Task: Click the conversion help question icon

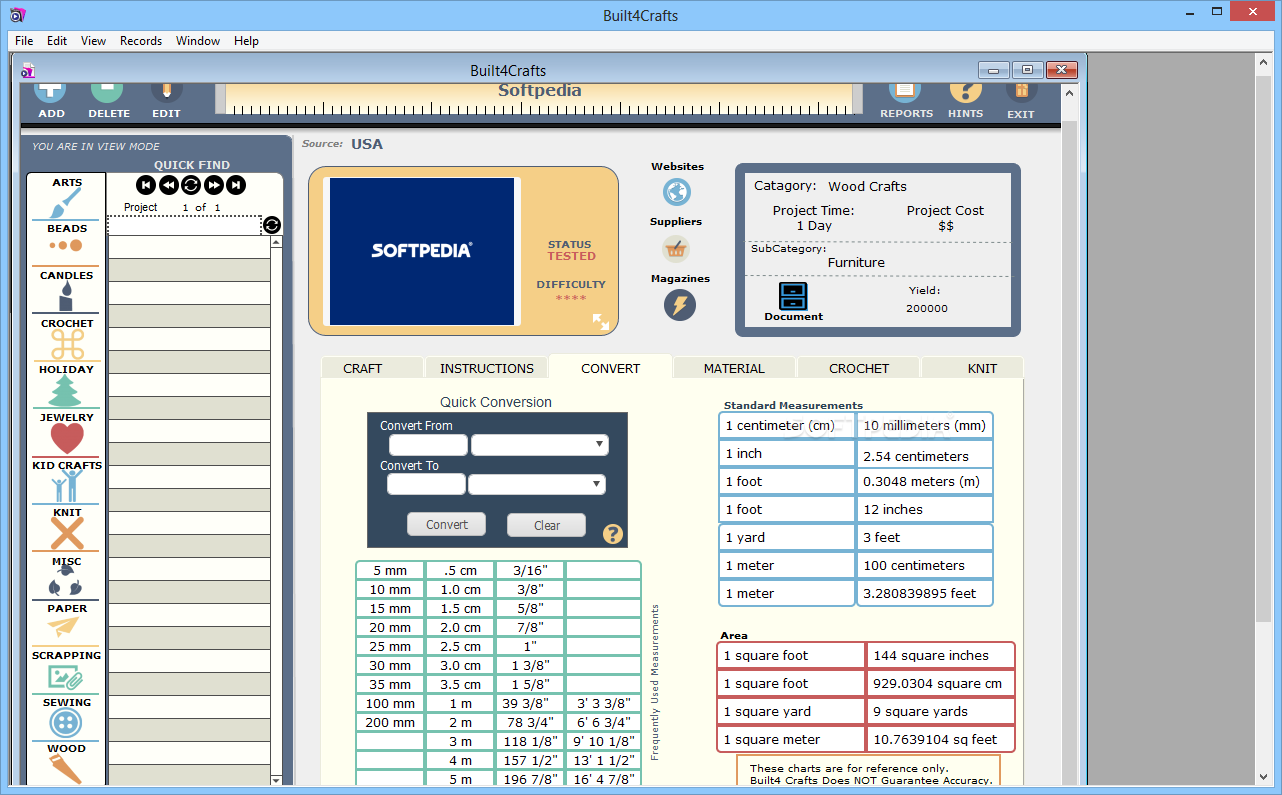Action: click(x=613, y=534)
